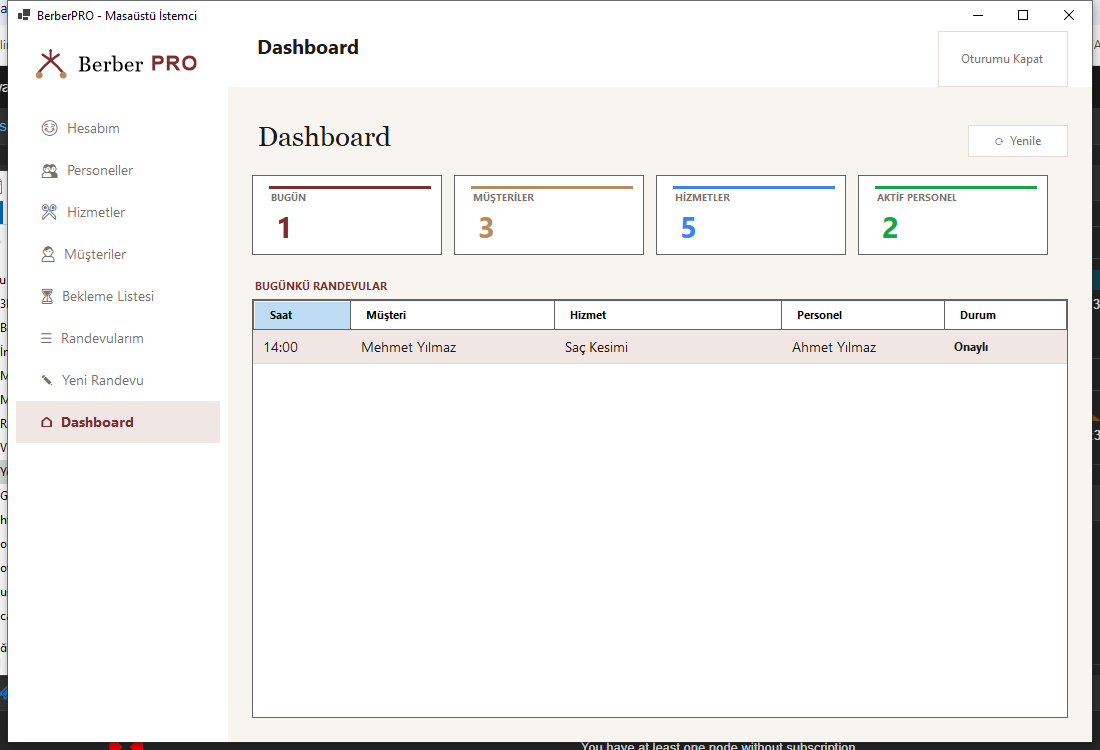Sort by Personel column header
This screenshot has height=750, width=1100.
point(863,315)
